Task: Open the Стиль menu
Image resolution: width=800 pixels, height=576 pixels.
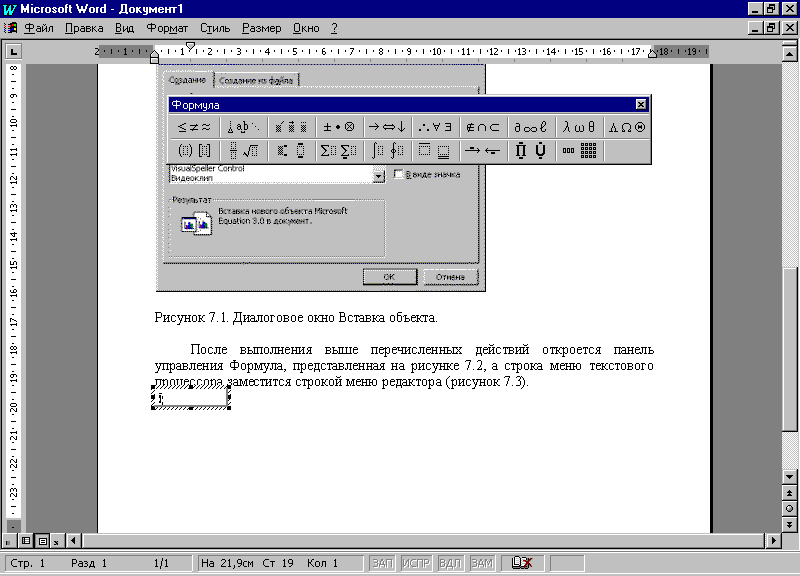Action: [215, 28]
